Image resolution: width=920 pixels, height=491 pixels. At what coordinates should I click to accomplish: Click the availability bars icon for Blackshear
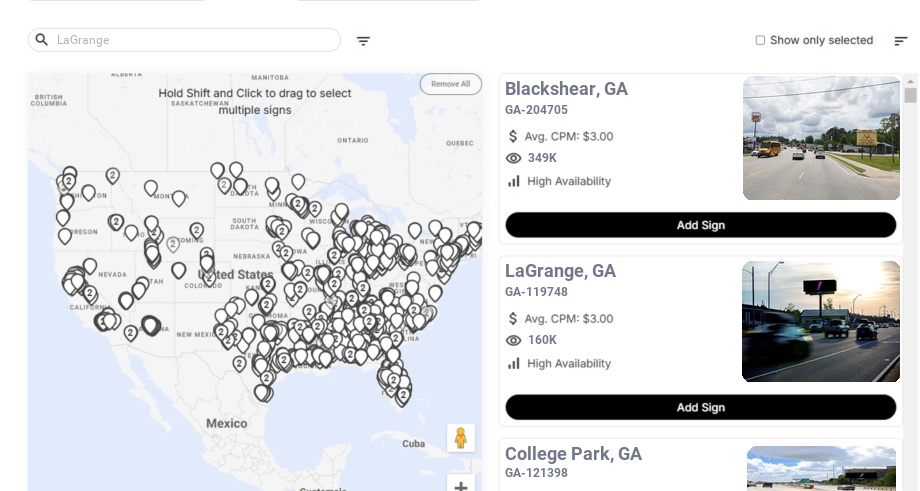point(514,181)
